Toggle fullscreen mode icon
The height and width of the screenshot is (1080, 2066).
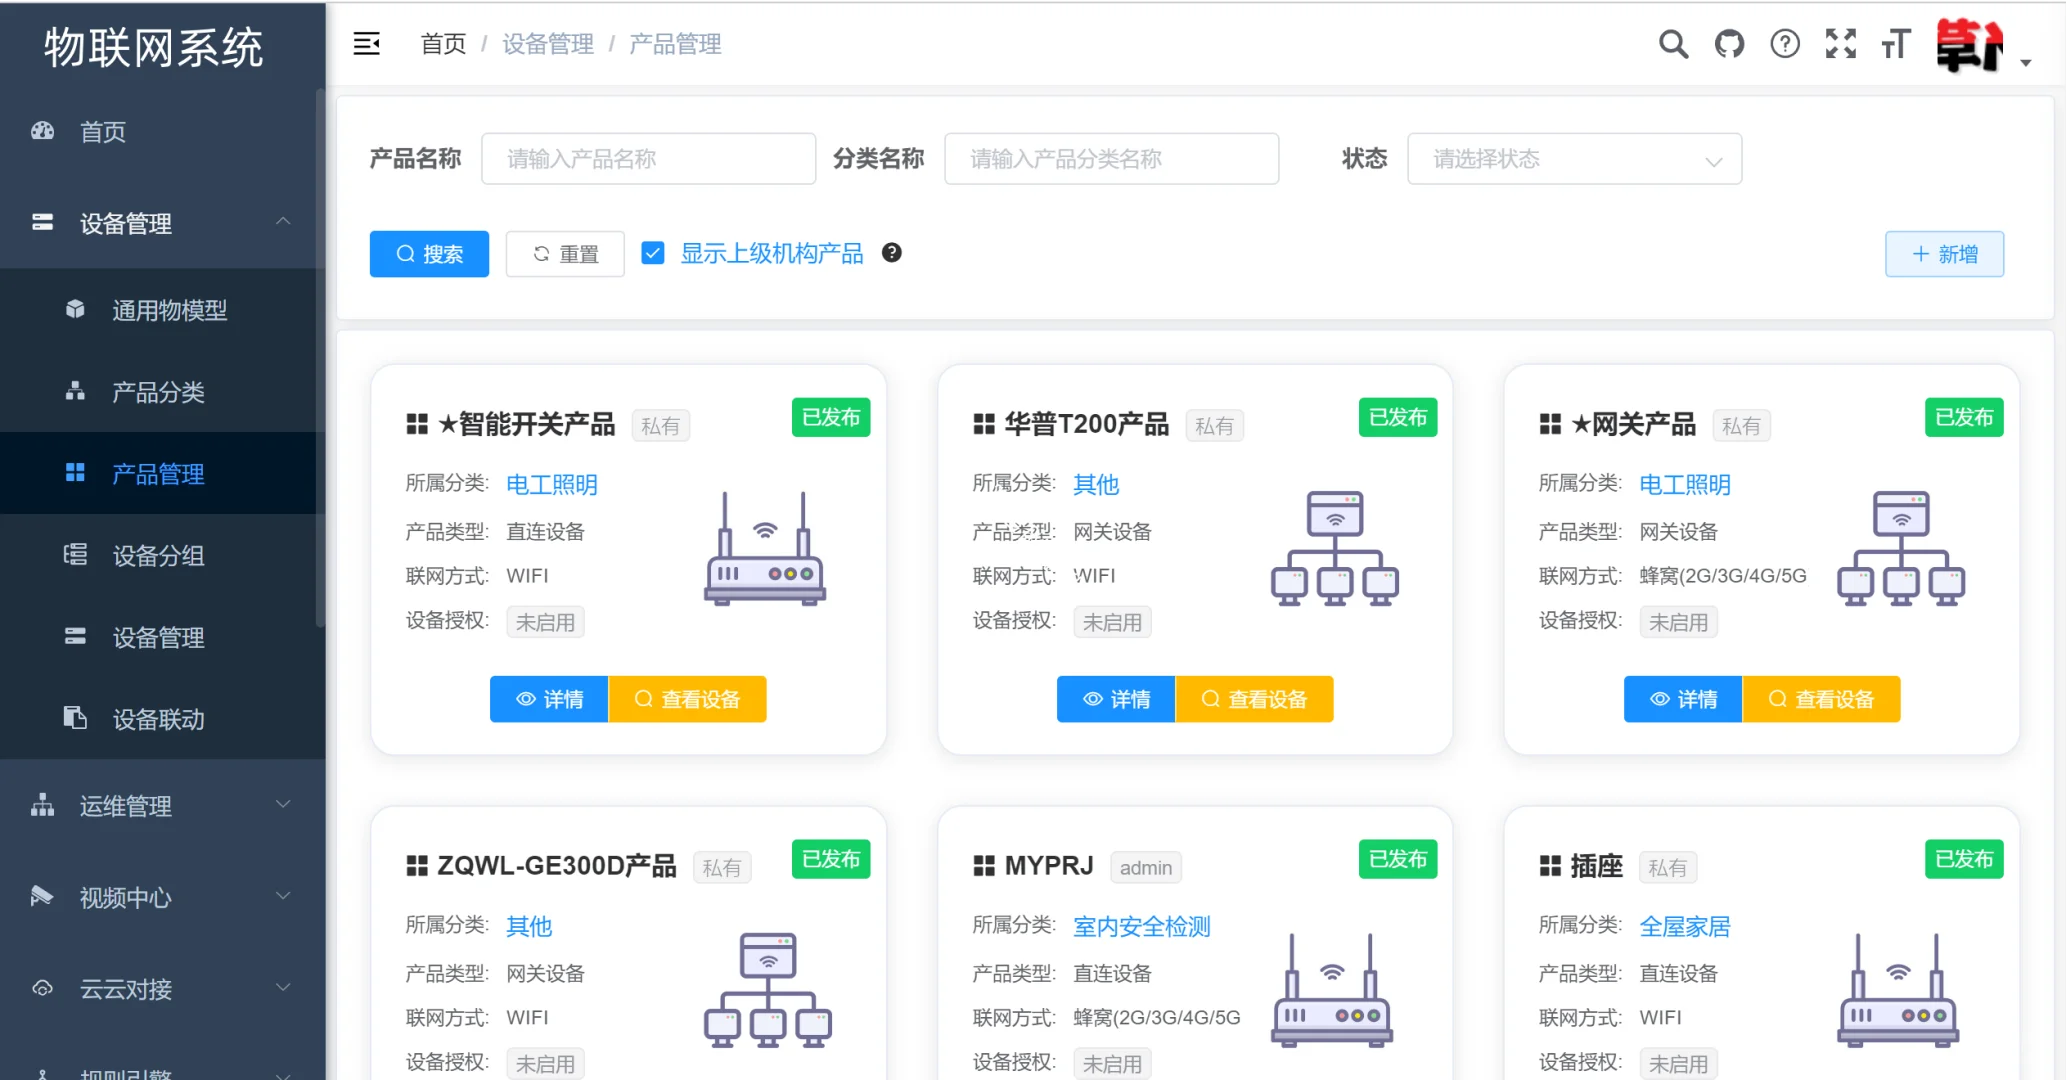[1841, 44]
